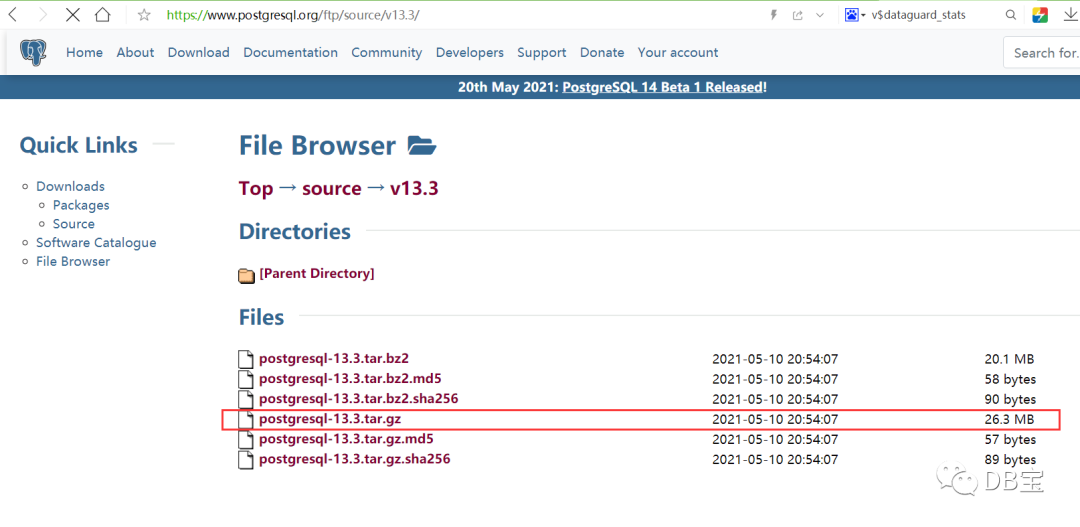1080x527 pixels.
Task: Bookmark page with star icon
Action: pyautogui.click(x=144, y=14)
